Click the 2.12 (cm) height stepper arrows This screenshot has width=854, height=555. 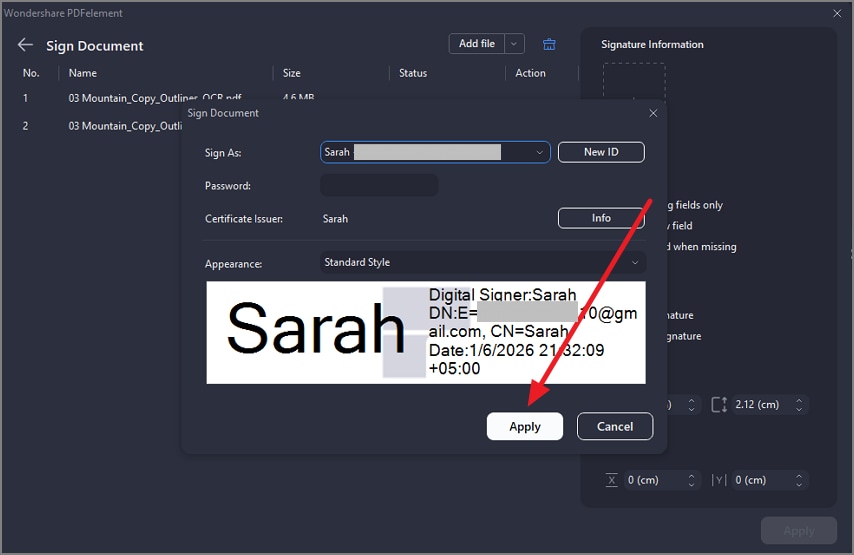coord(799,405)
